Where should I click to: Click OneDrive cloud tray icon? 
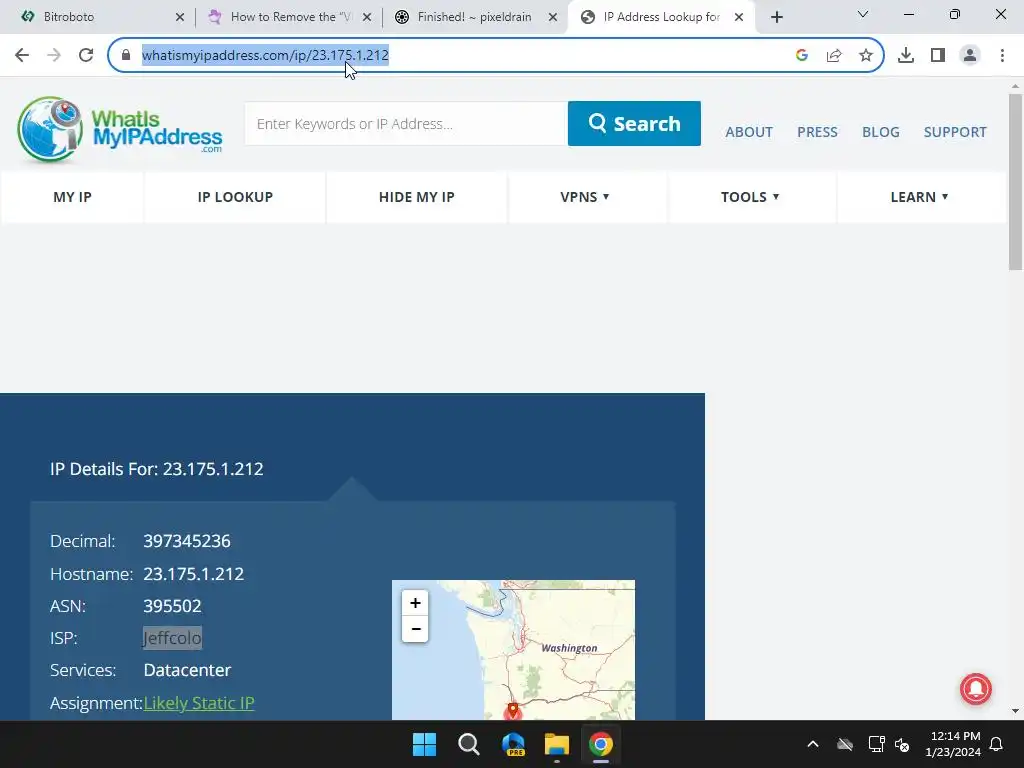845,744
